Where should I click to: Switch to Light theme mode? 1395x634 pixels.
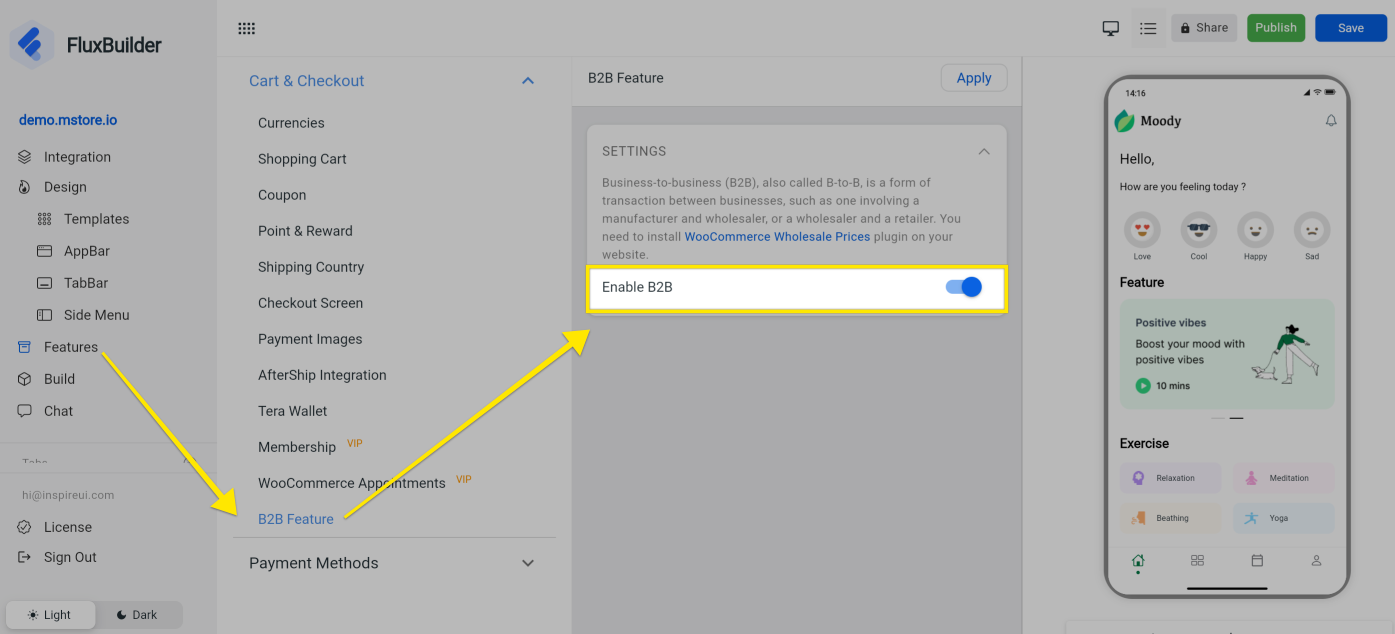[x=50, y=615]
